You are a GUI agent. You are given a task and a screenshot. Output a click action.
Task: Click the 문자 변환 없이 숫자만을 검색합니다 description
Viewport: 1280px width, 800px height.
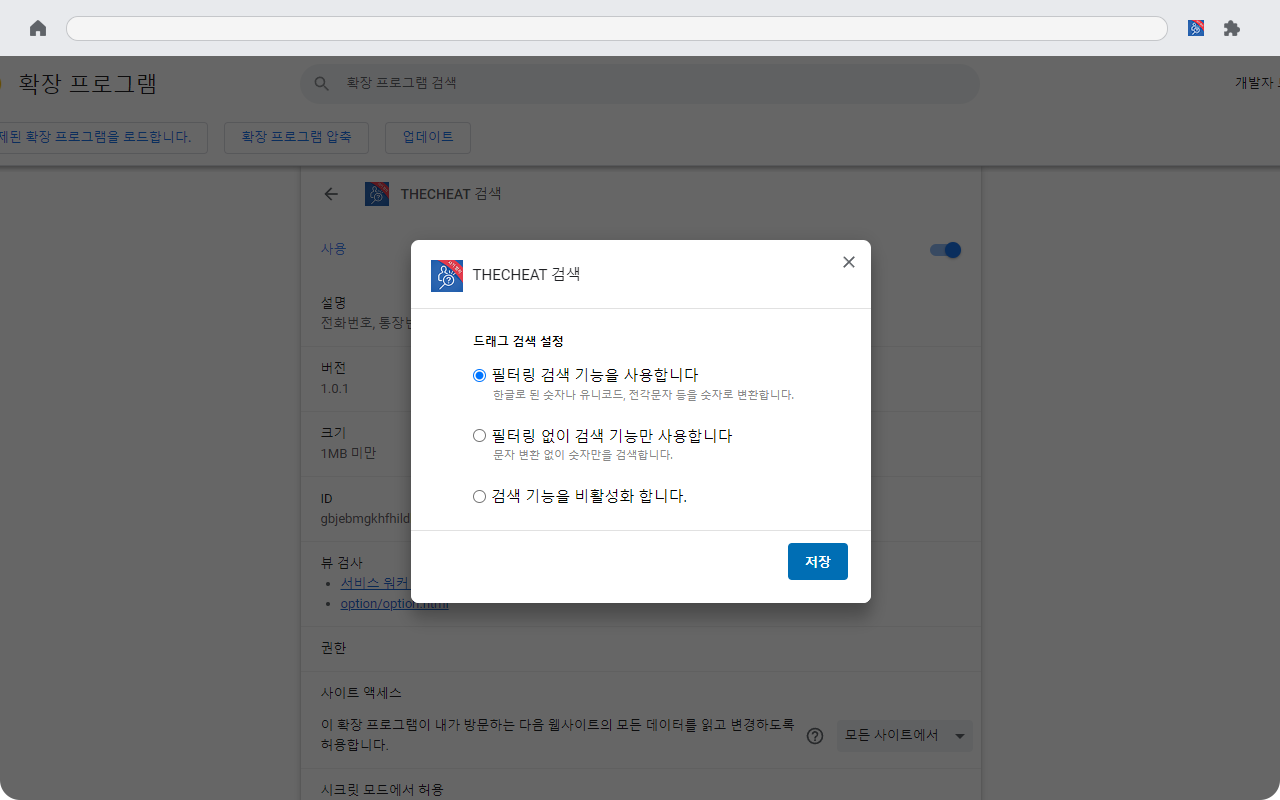(x=583, y=455)
